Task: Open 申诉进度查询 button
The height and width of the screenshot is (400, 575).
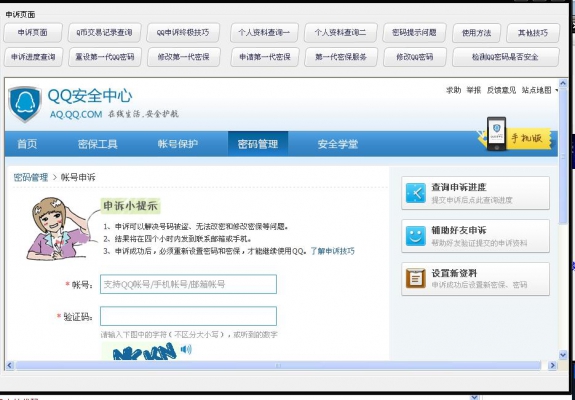Action: pyautogui.click(x=33, y=57)
